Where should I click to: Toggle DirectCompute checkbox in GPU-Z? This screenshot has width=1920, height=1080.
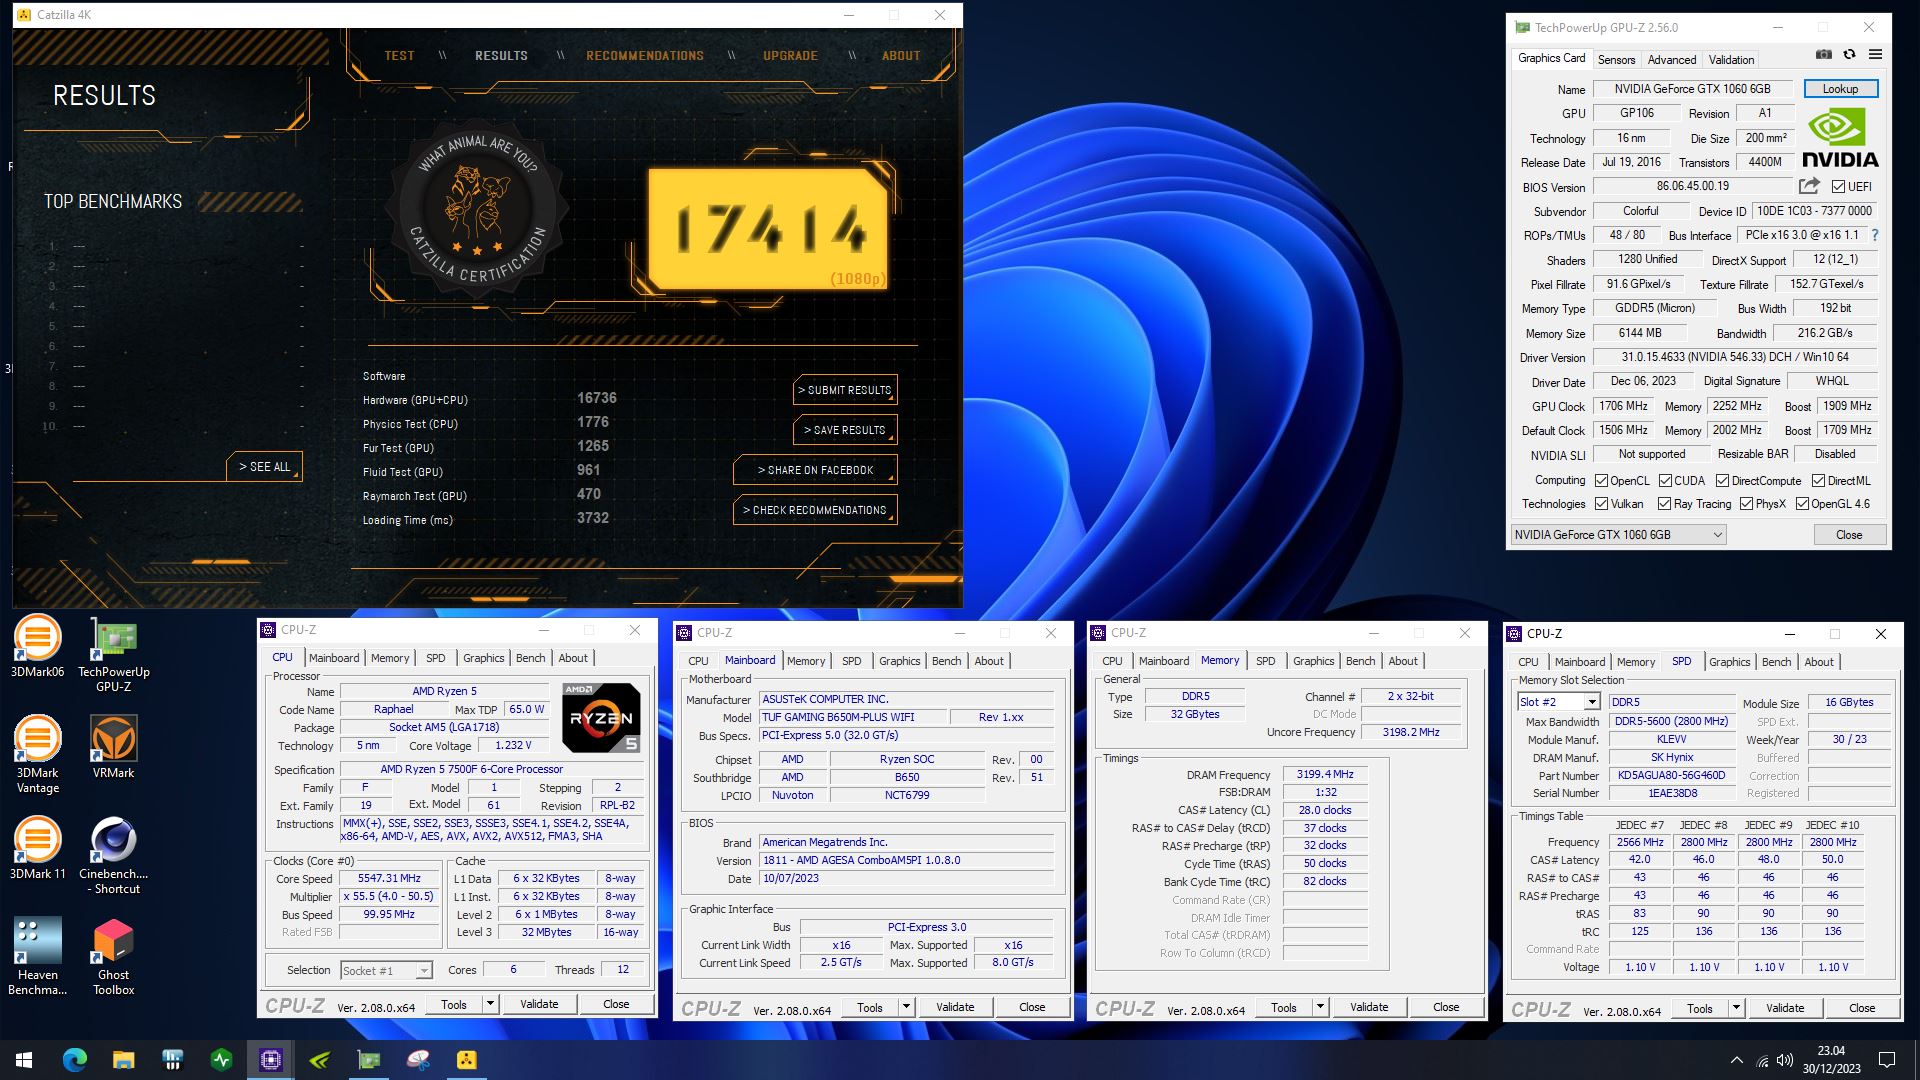[1722, 481]
